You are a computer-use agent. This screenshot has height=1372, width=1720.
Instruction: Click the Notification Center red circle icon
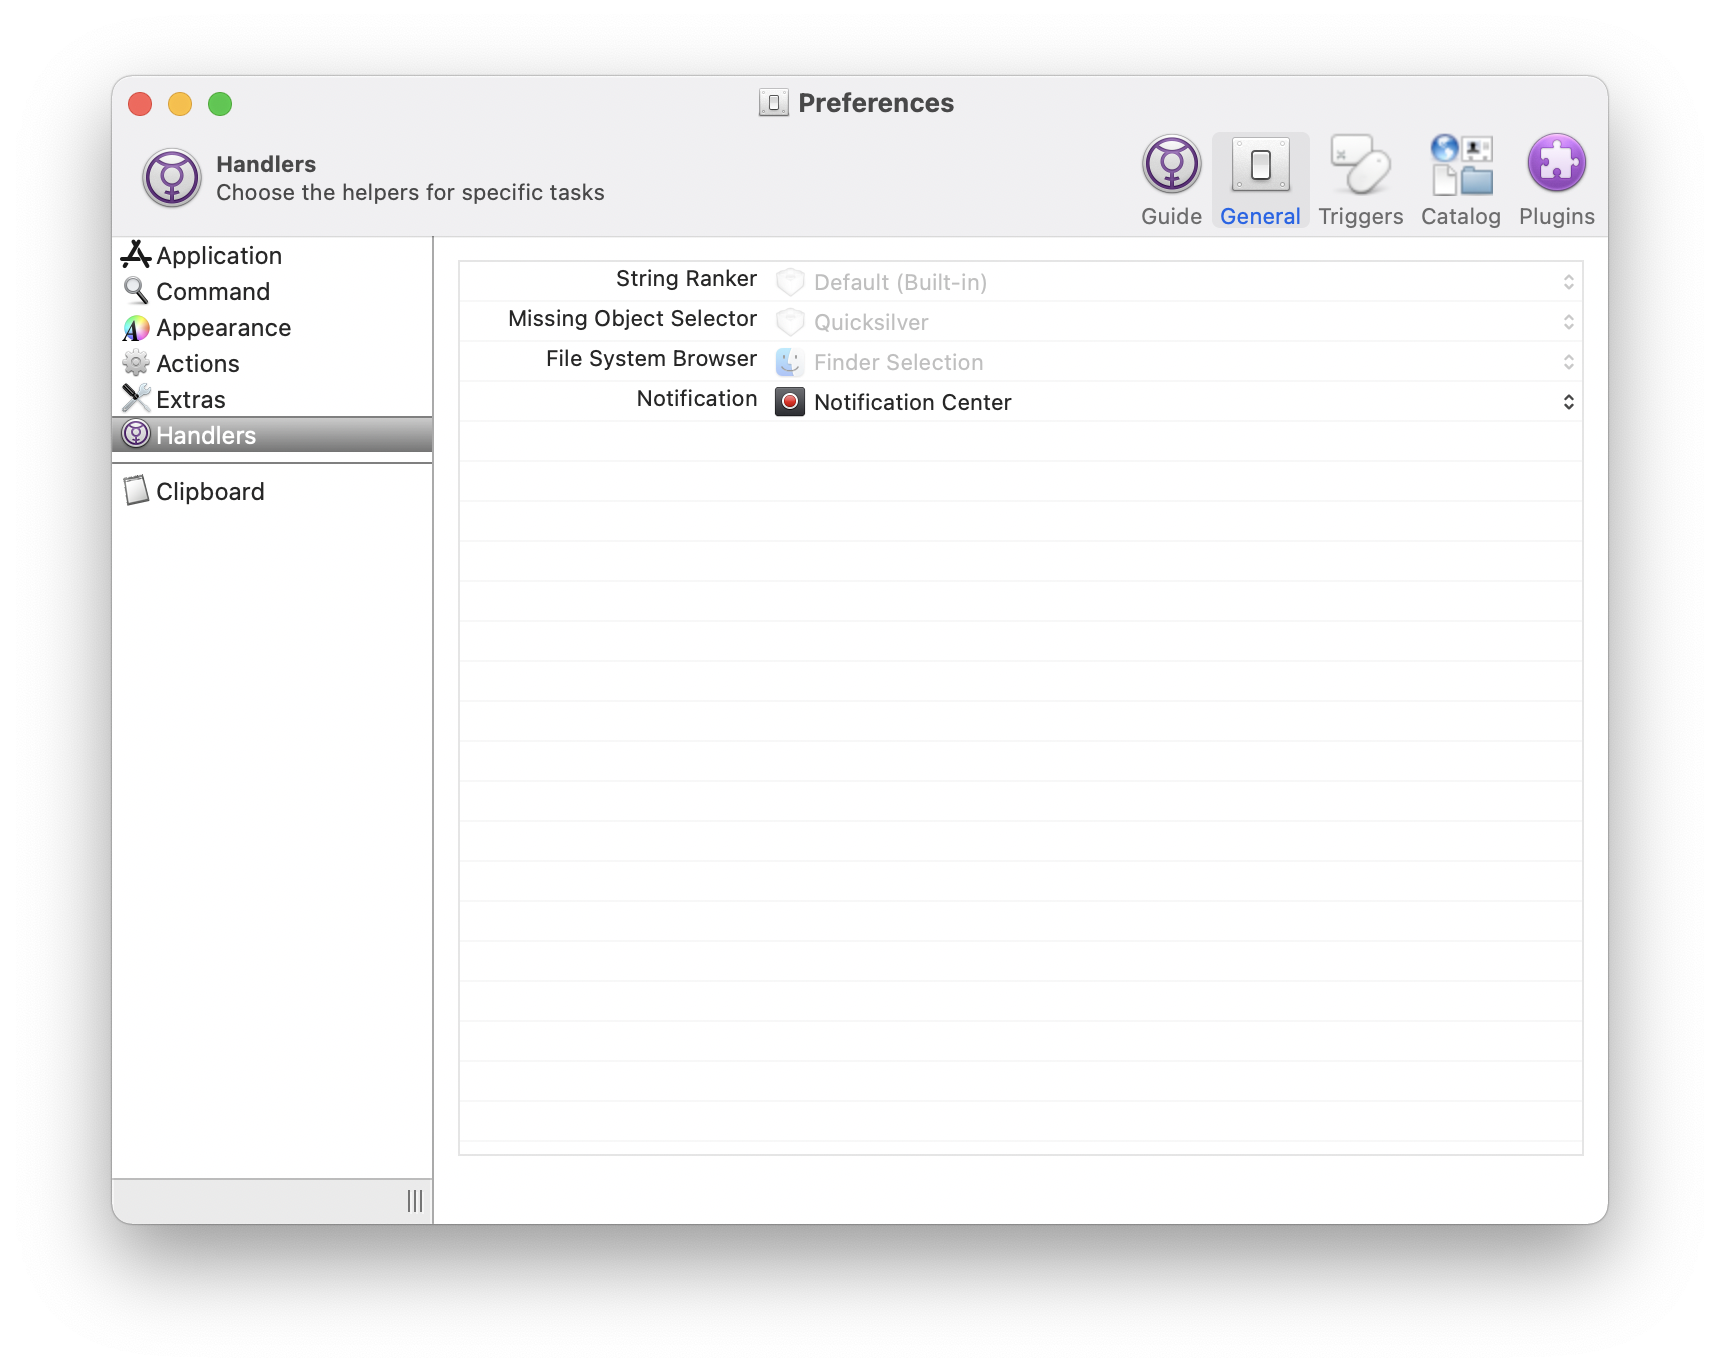click(x=789, y=402)
